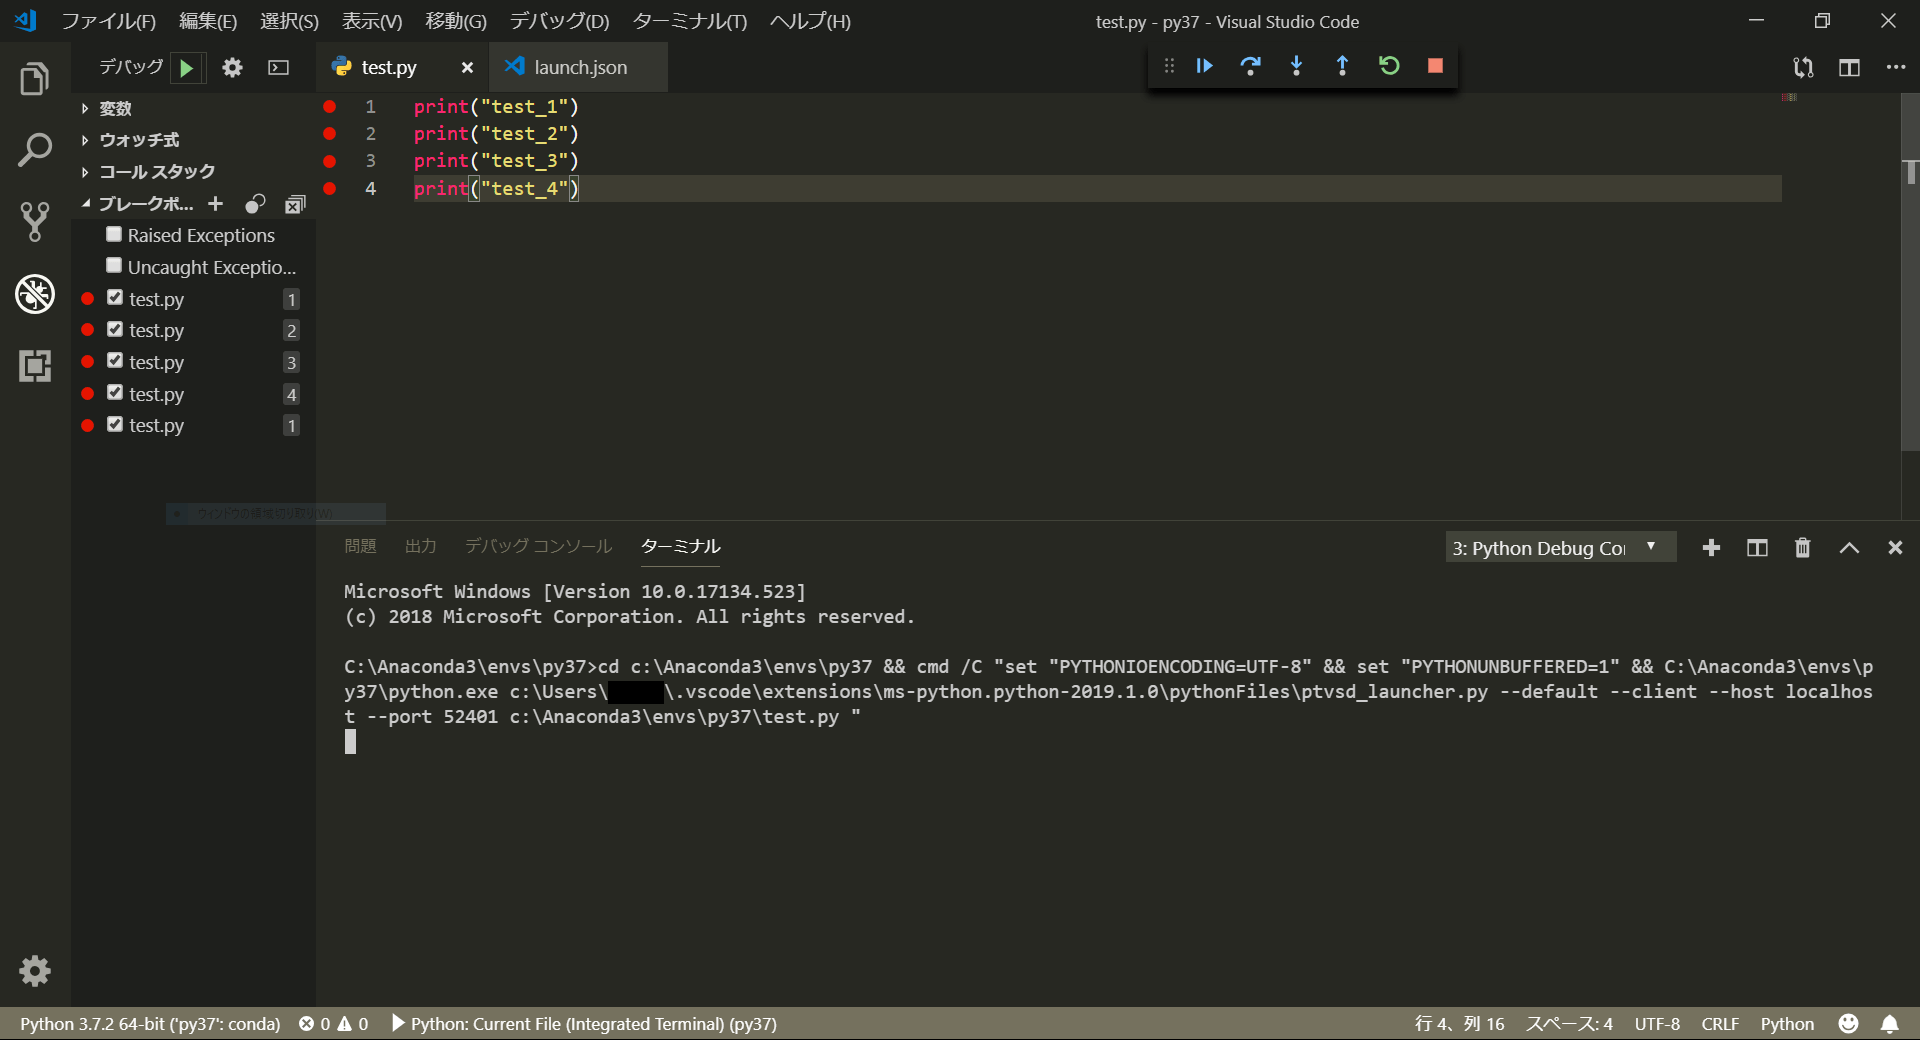The width and height of the screenshot is (1920, 1040).
Task: Split the editor to the right
Action: (x=1849, y=68)
